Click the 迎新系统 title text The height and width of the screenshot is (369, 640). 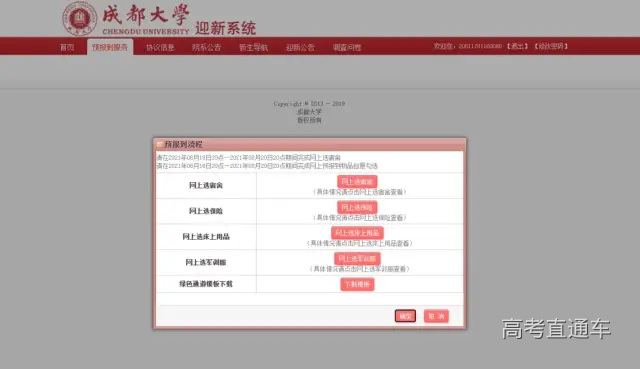pyautogui.click(x=225, y=28)
